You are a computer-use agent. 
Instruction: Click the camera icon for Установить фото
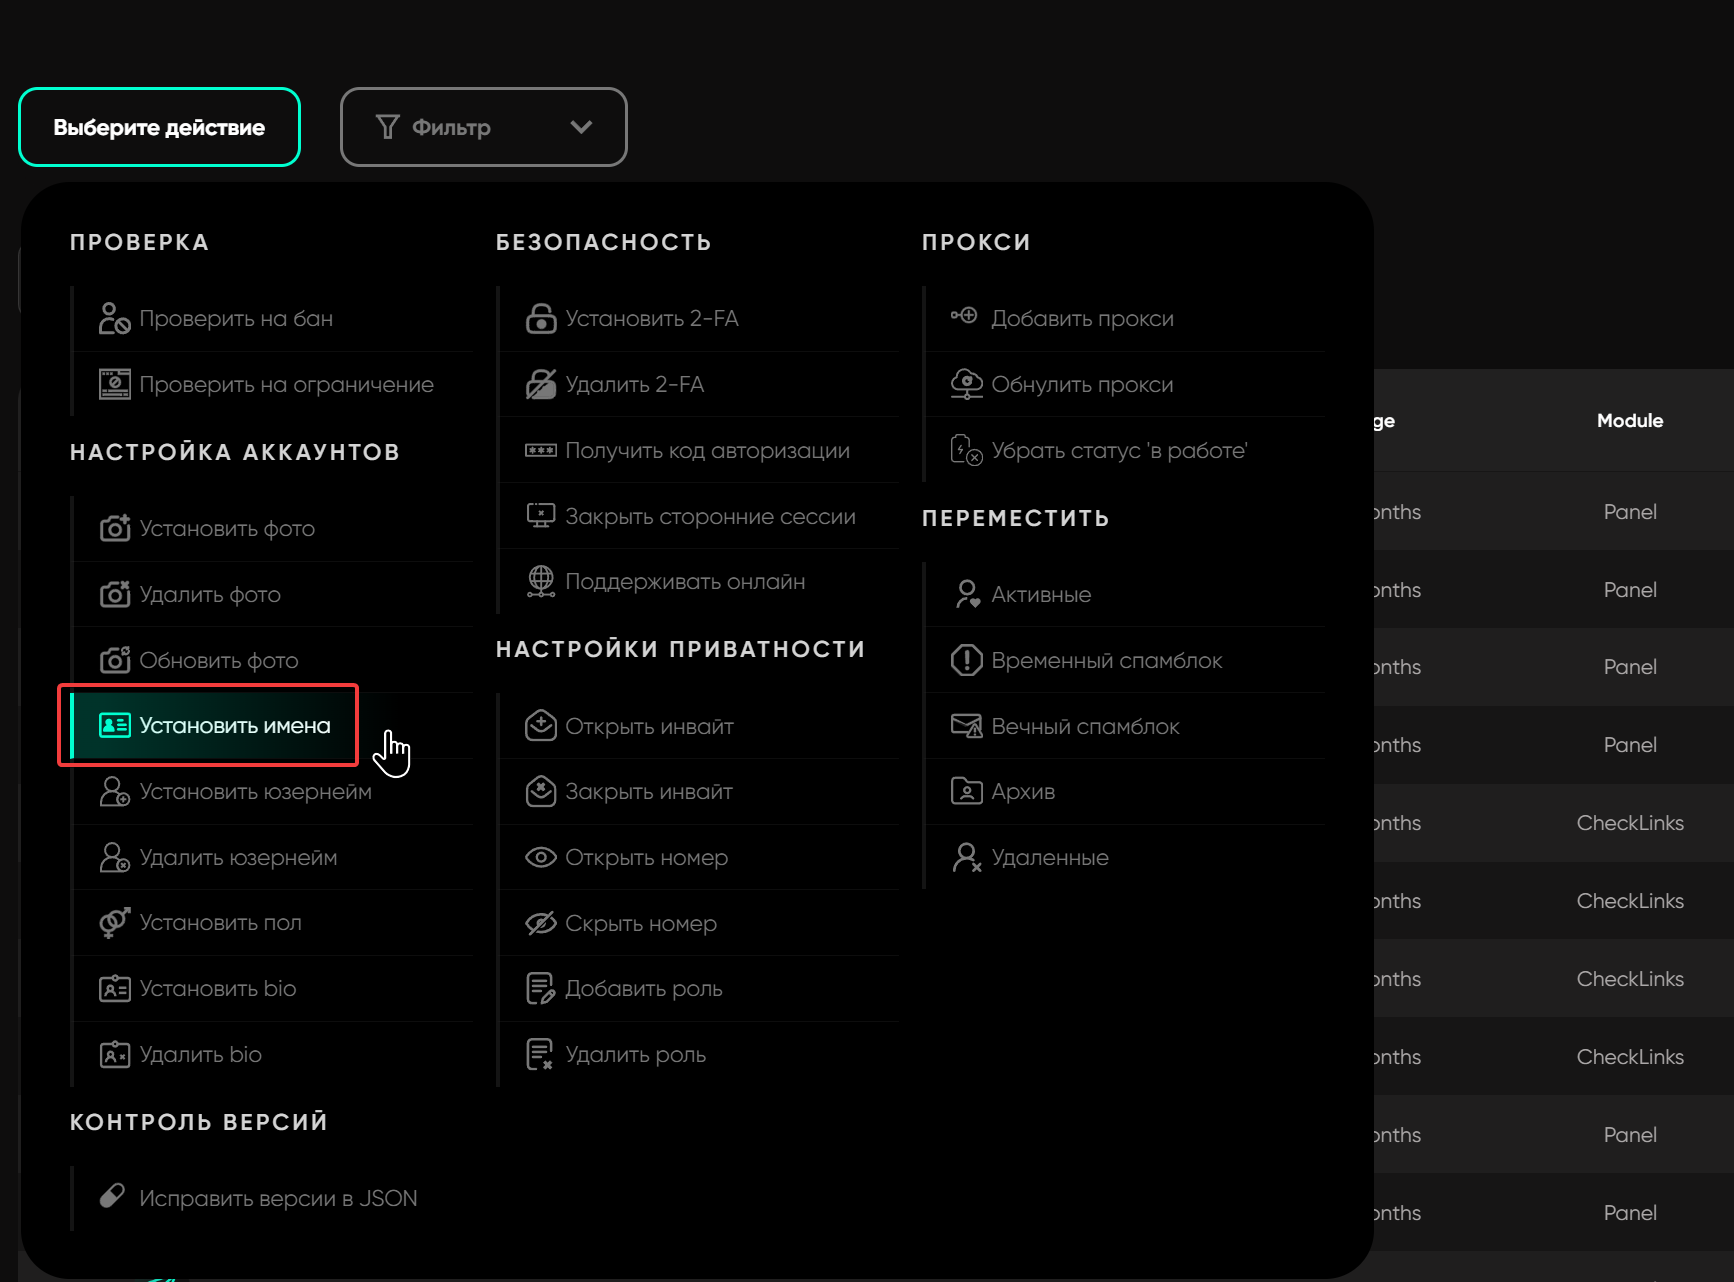pyautogui.click(x=114, y=528)
